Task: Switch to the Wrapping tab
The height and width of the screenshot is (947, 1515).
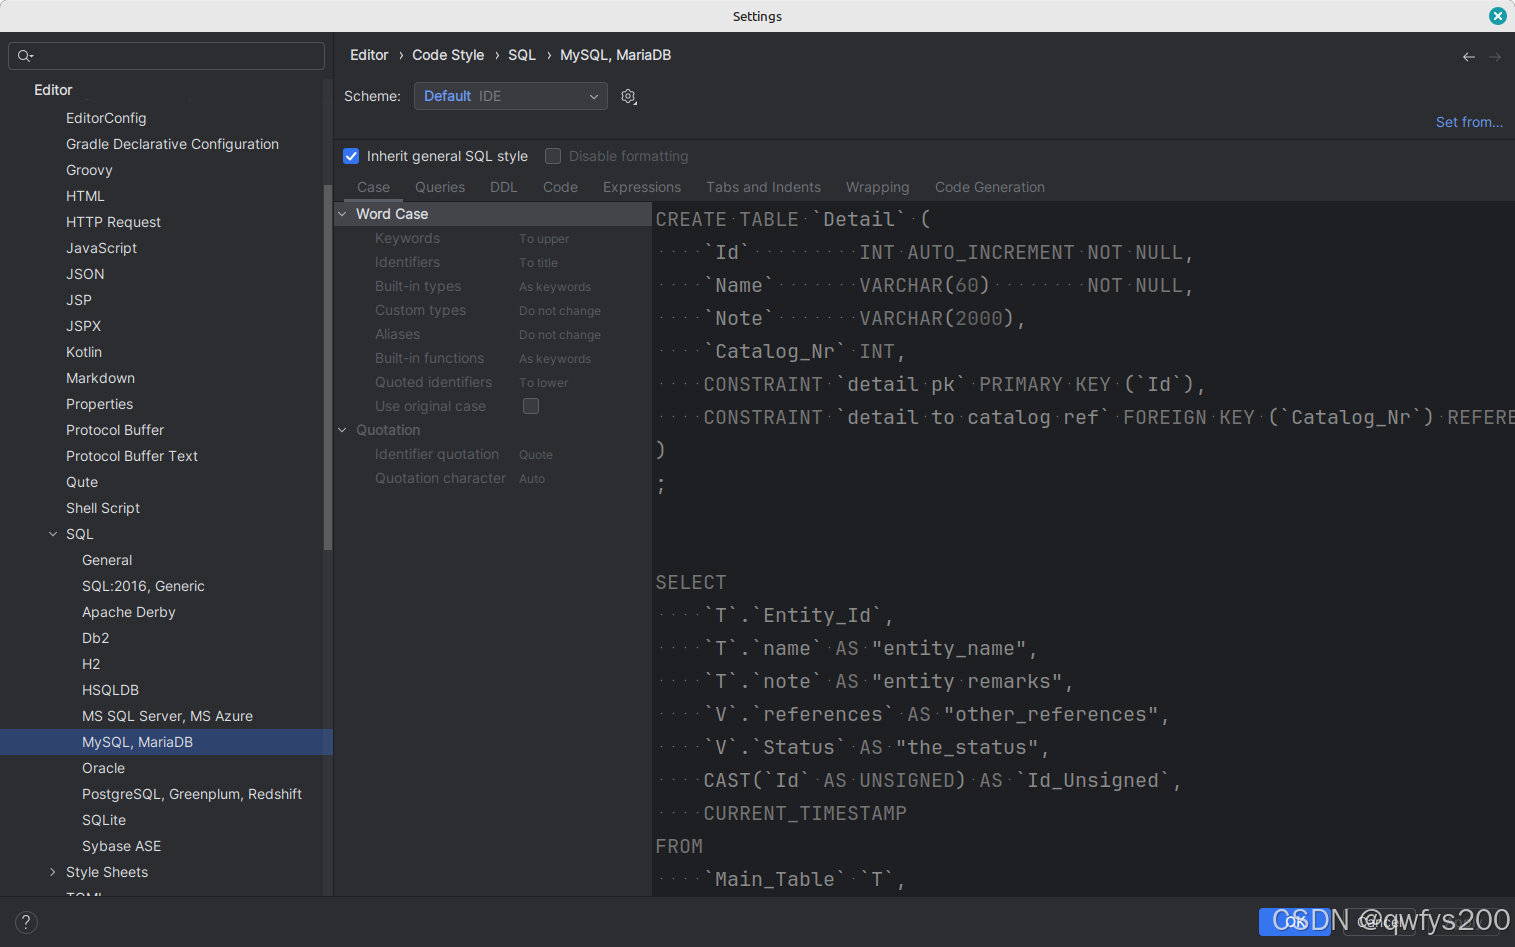Action: [877, 187]
